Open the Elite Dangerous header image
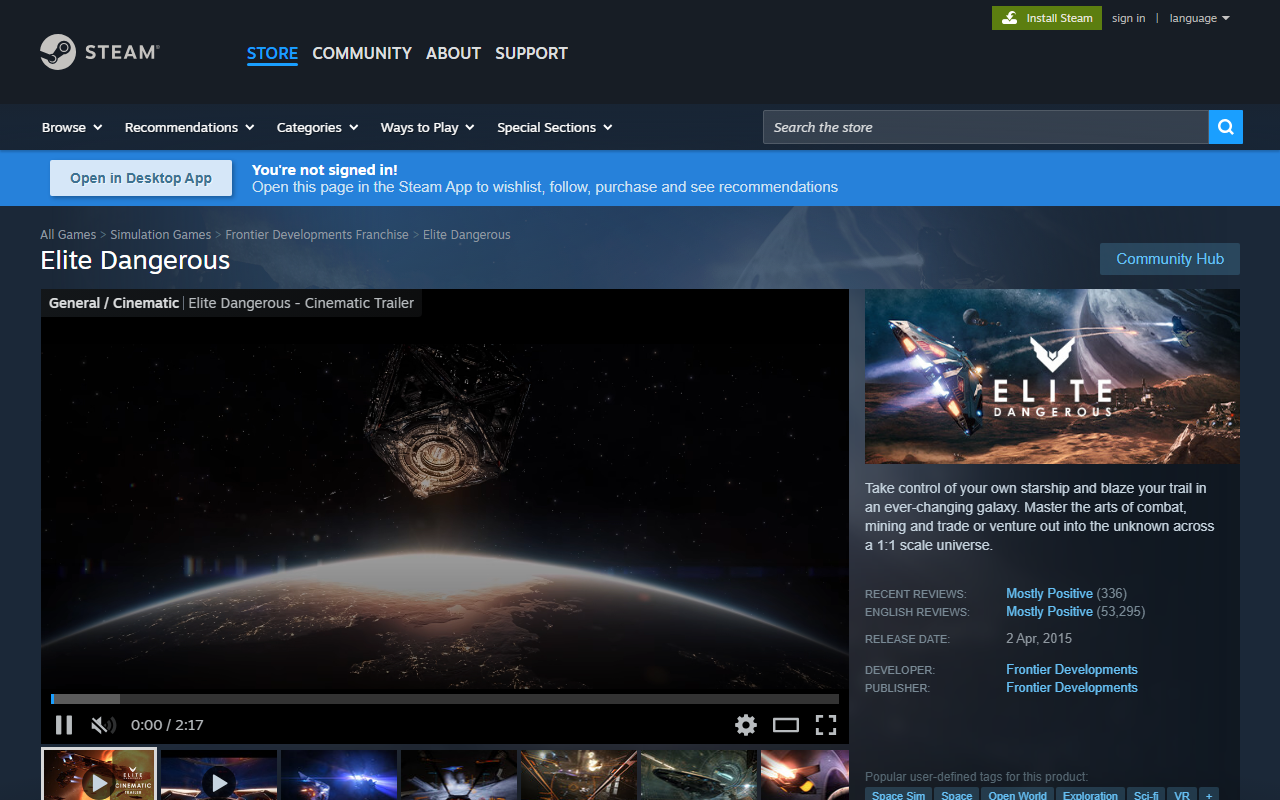1280x800 pixels. (1052, 376)
